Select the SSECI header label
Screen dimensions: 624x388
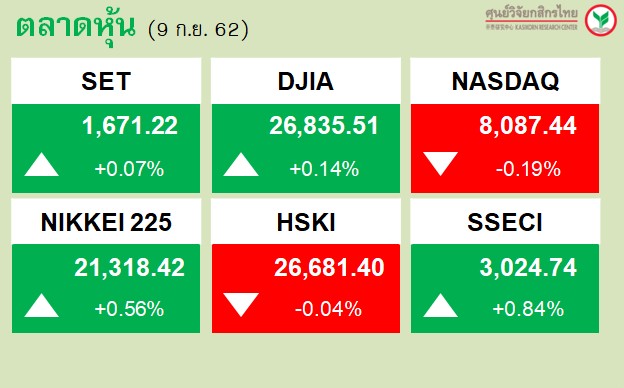(x=505, y=222)
